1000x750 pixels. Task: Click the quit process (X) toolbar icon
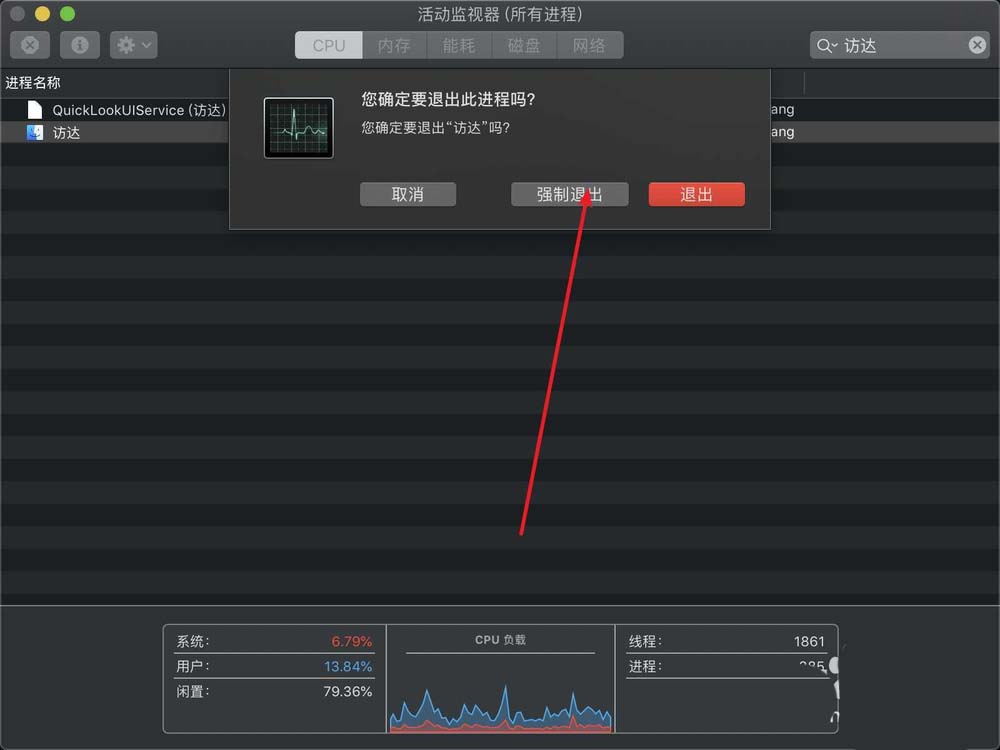[x=29, y=44]
